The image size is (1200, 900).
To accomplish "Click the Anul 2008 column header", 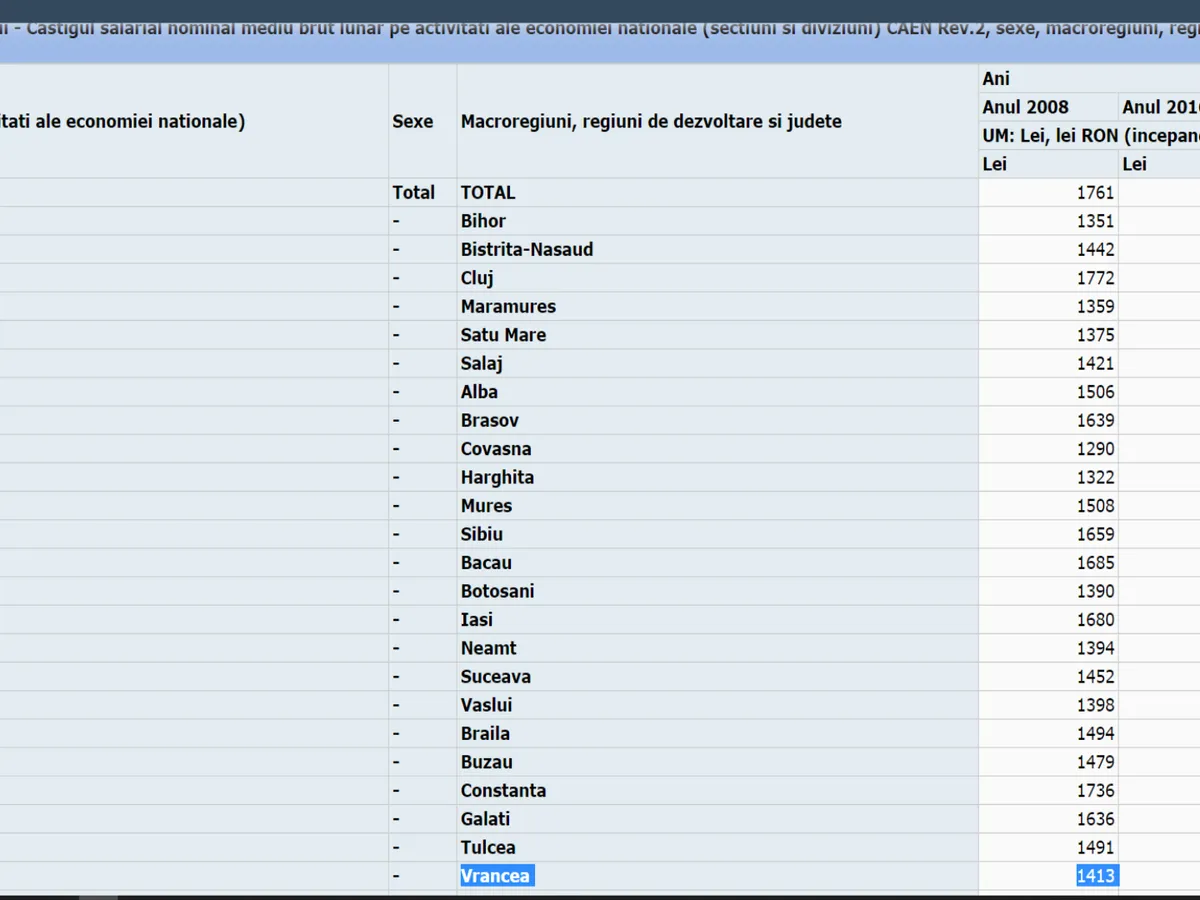I will point(1025,107).
